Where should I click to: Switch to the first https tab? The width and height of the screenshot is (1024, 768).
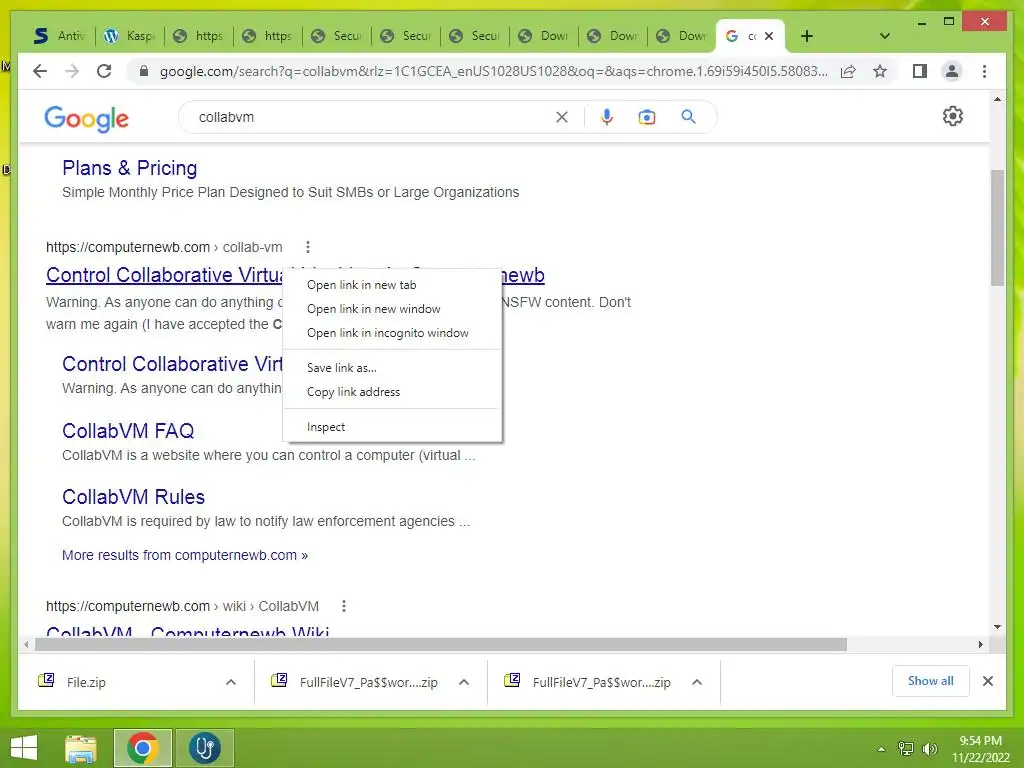(199, 36)
